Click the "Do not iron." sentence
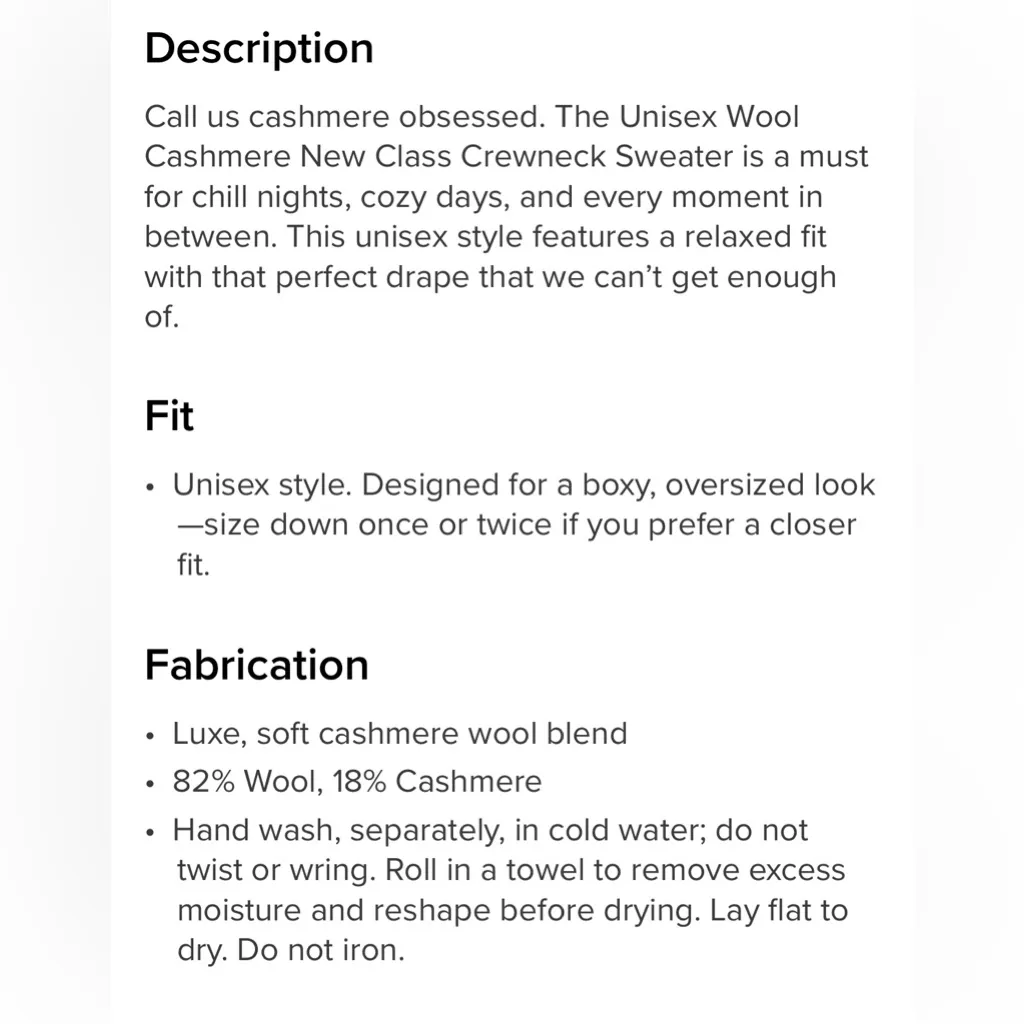The height and width of the screenshot is (1024, 1024). click(x=321, y=950)
